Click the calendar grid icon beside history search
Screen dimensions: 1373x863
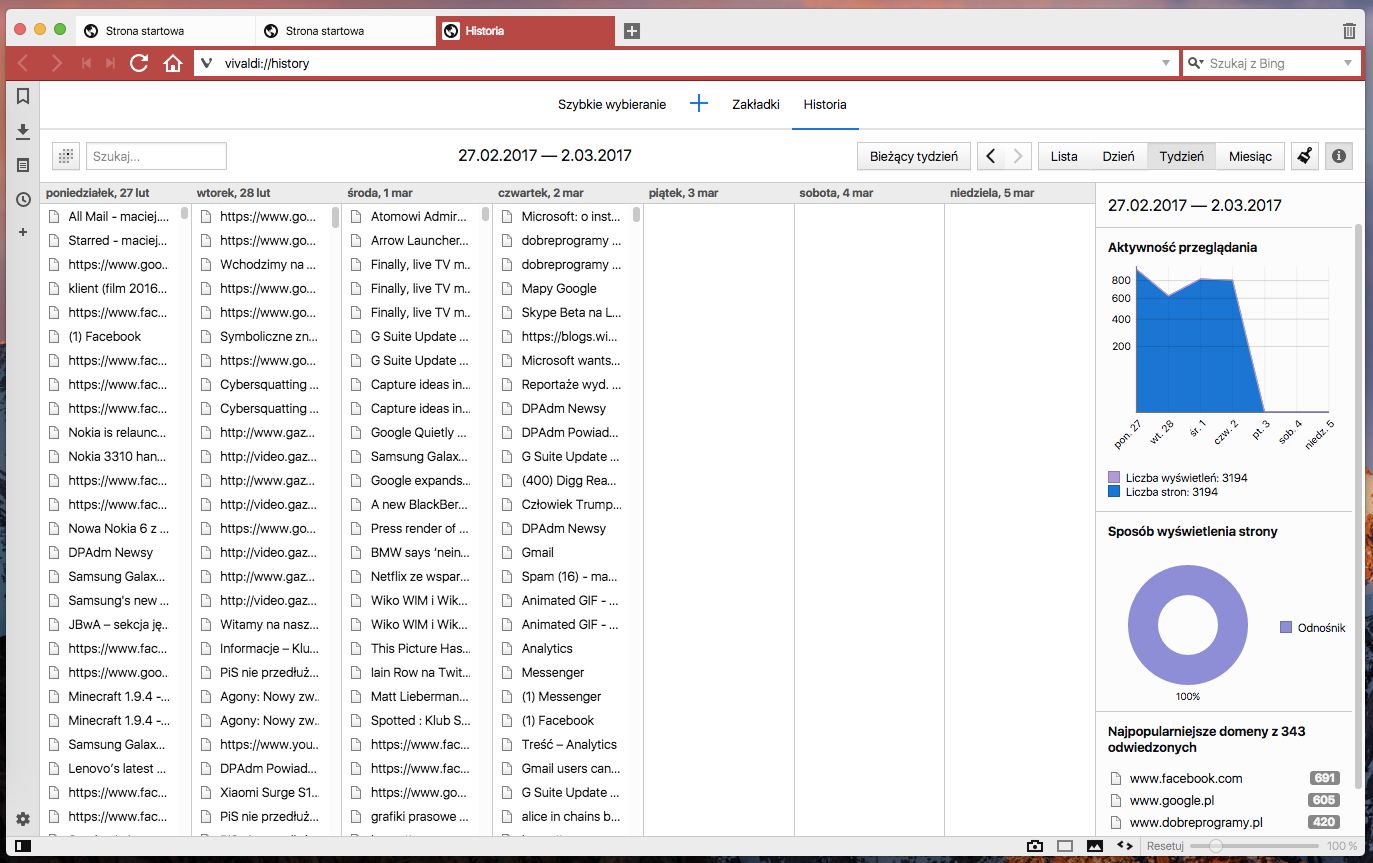click(x=66, y=156)
